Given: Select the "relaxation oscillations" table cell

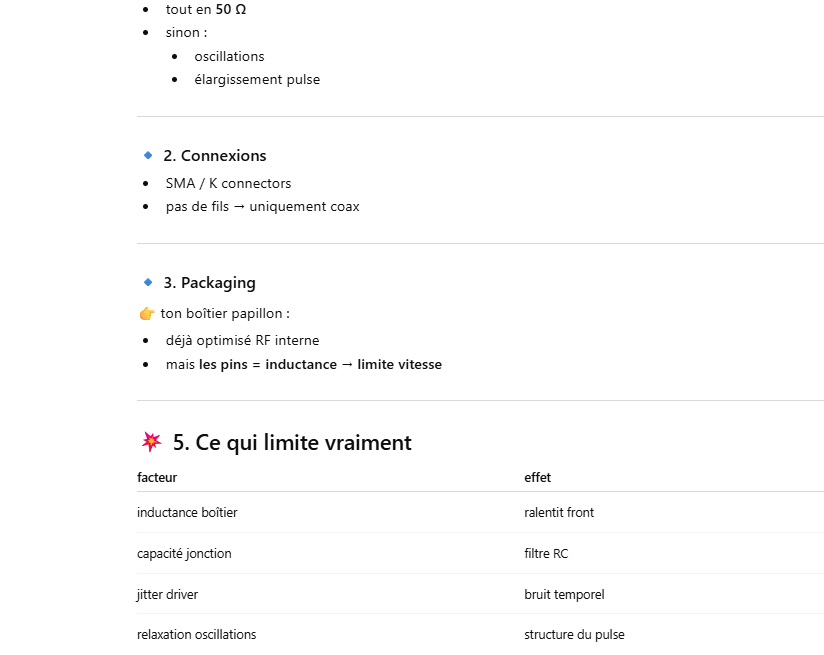Looking at the screenshot, I should coord(196,635).
